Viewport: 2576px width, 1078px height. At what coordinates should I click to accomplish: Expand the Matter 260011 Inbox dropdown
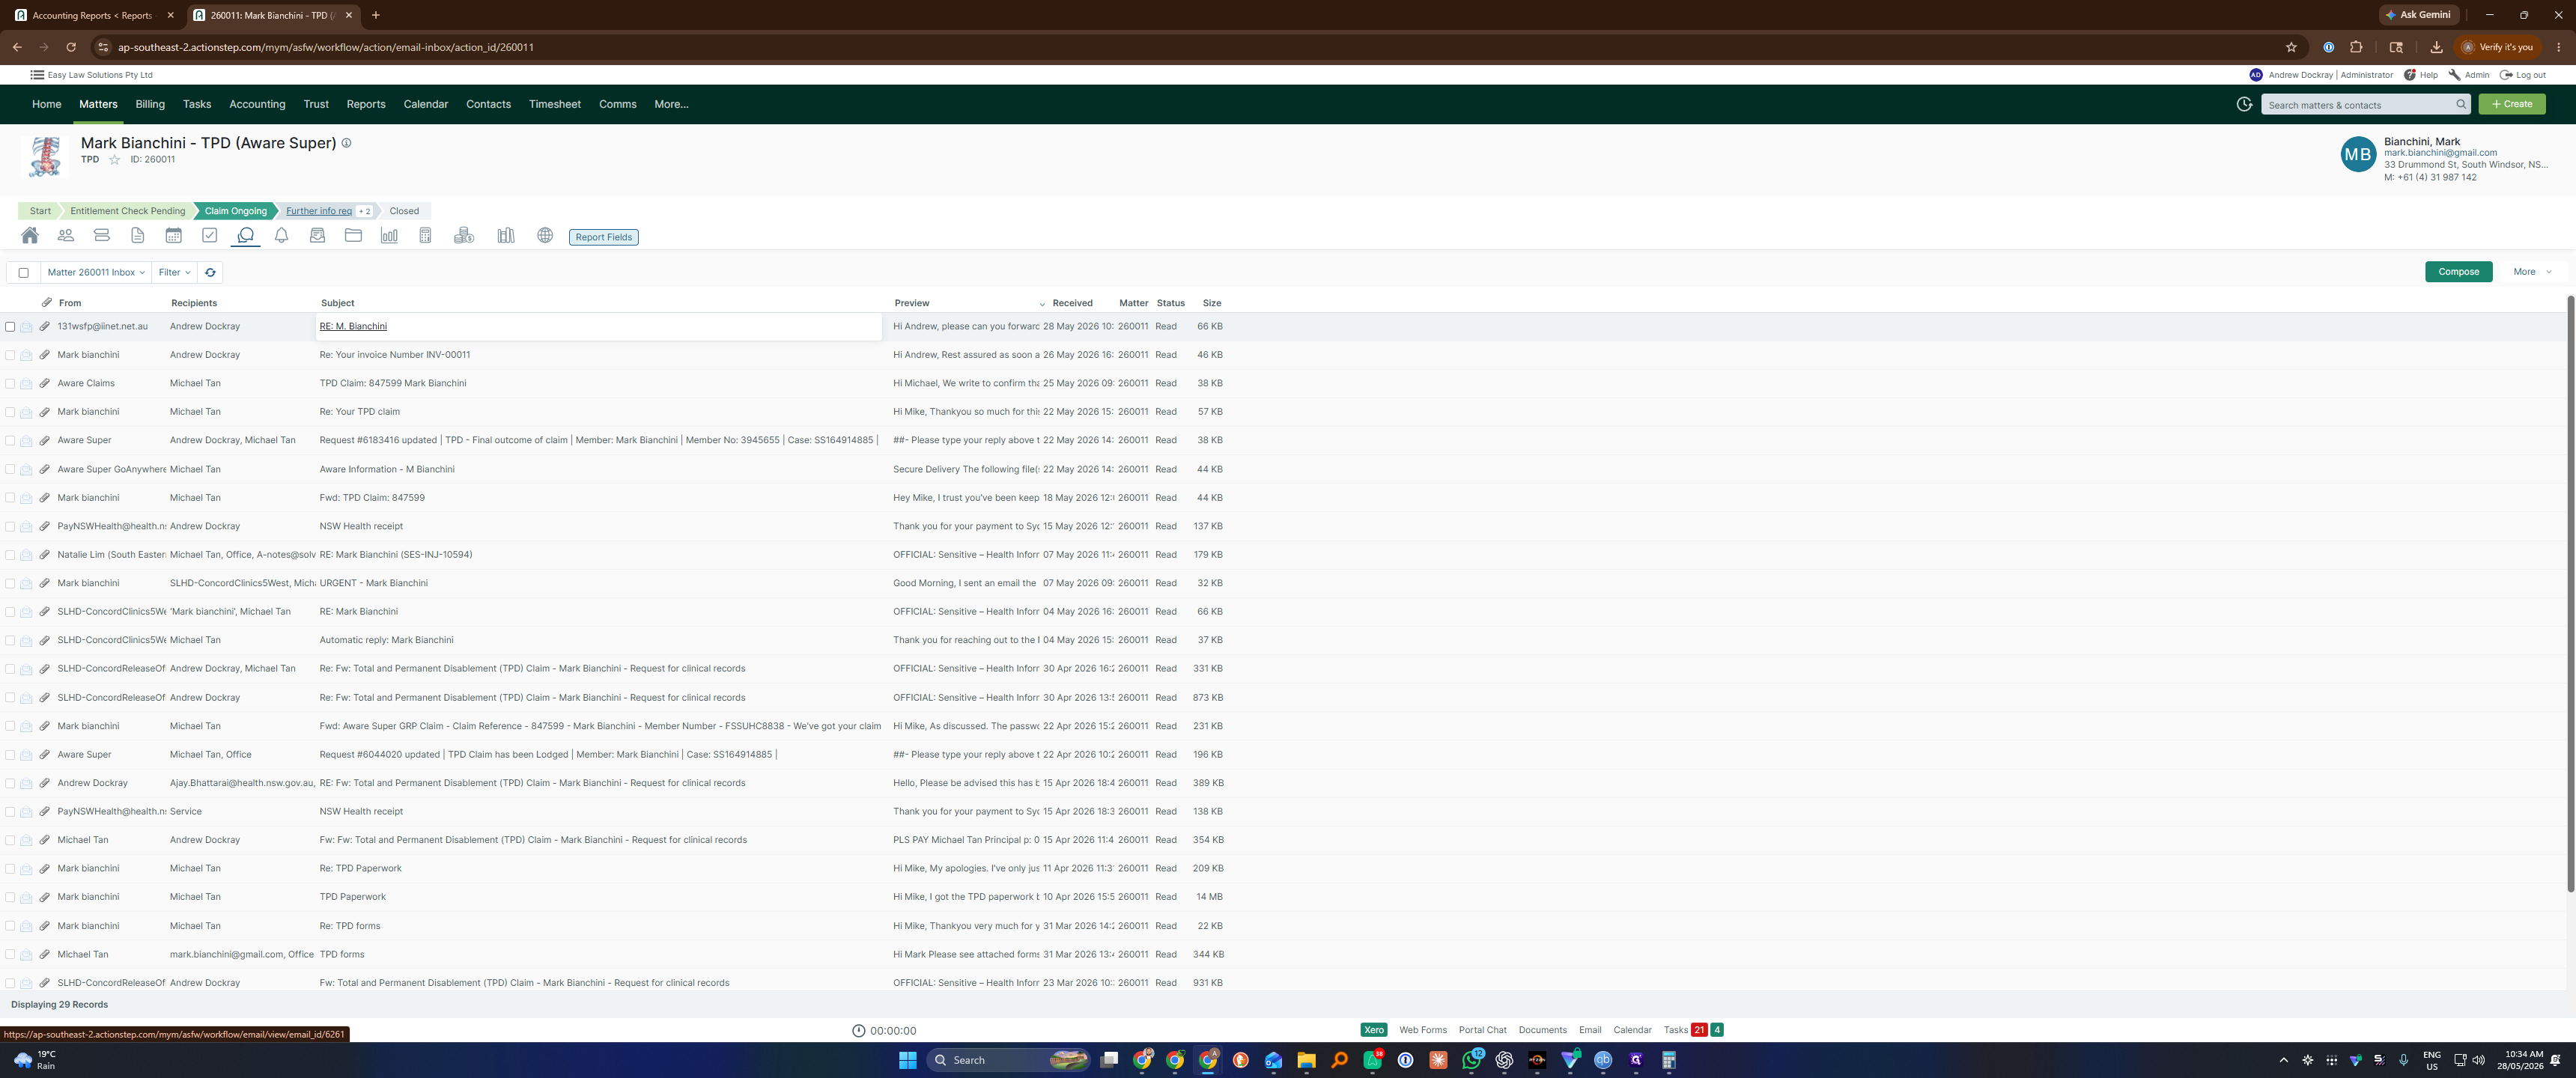tap(96, 272)
